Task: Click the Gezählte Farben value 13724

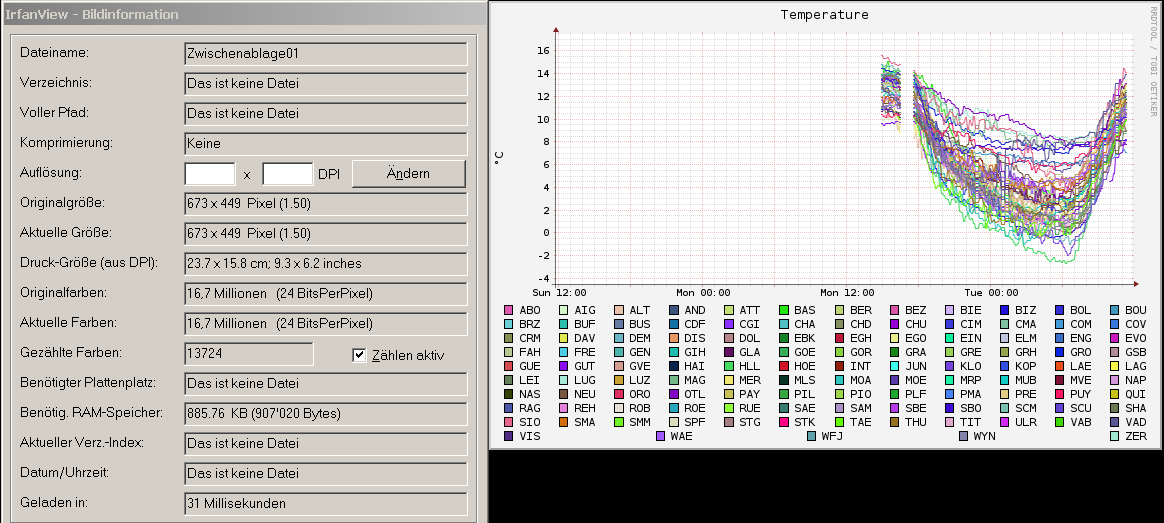Action: 249,354
